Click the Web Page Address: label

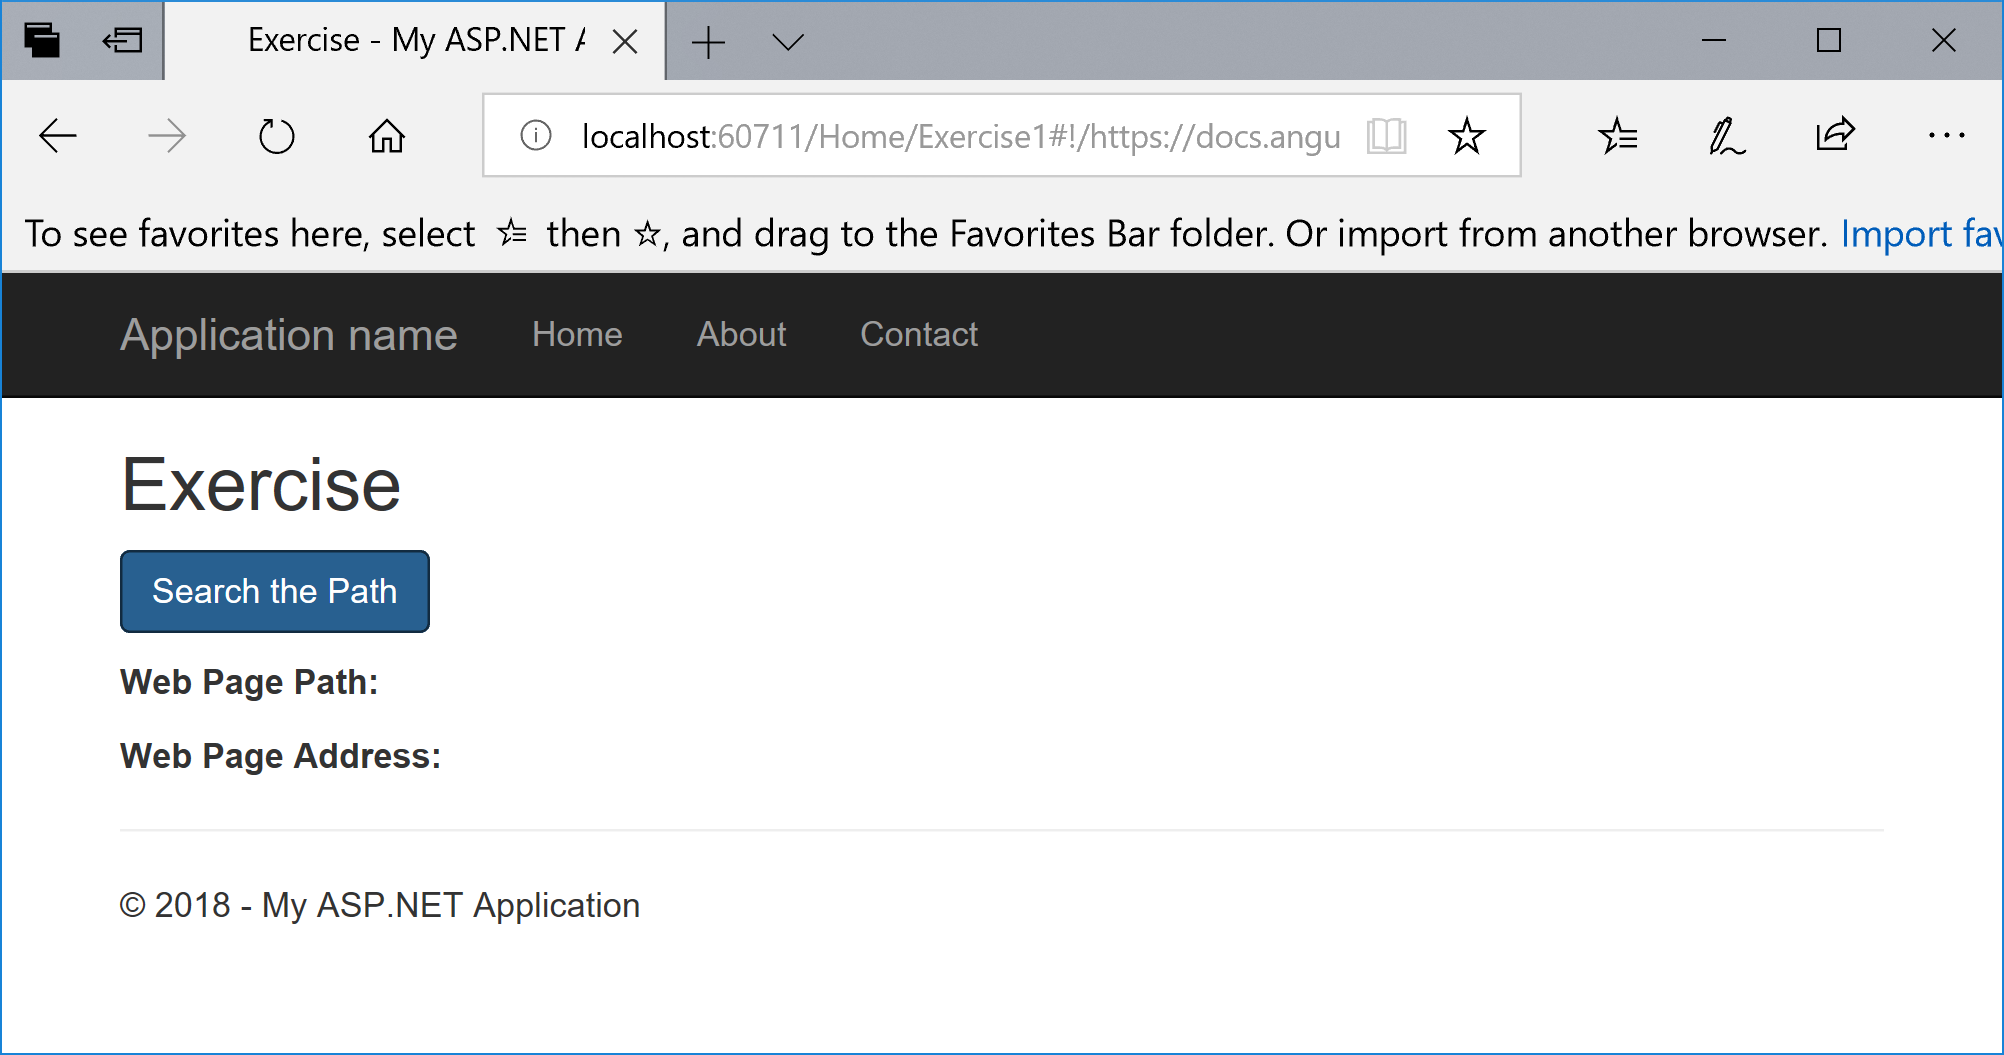280,756
